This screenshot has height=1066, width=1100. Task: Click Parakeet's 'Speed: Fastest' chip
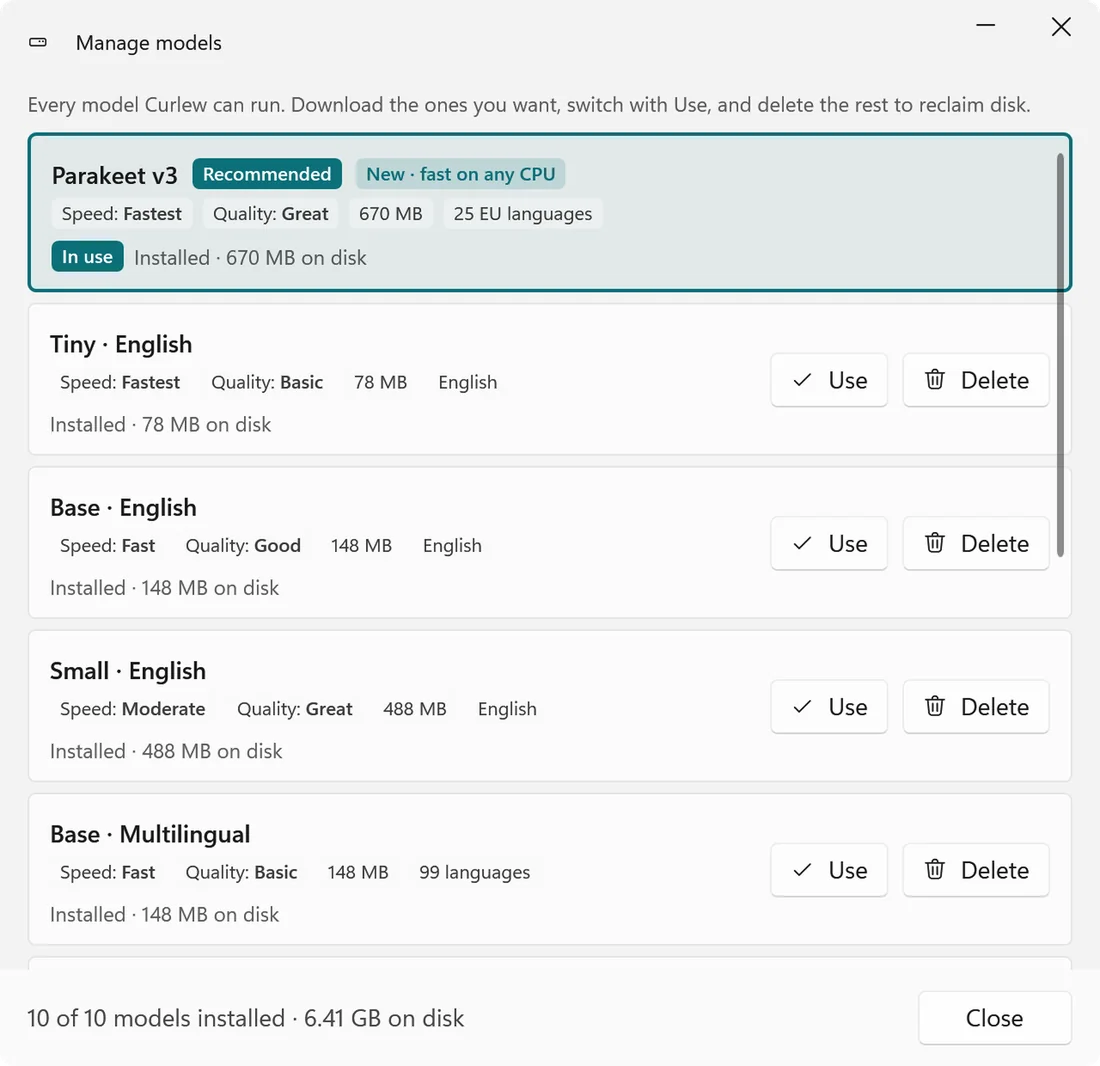pyautogui.click(x=121, y=214)
